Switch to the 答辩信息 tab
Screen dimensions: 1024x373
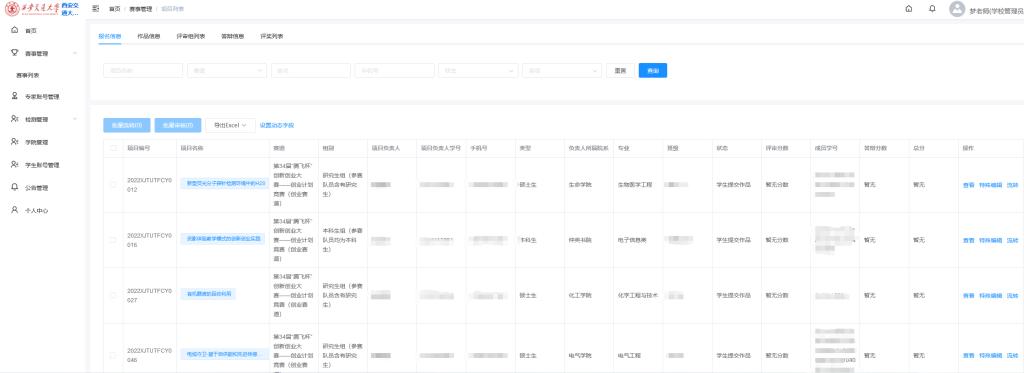(232, 37)
